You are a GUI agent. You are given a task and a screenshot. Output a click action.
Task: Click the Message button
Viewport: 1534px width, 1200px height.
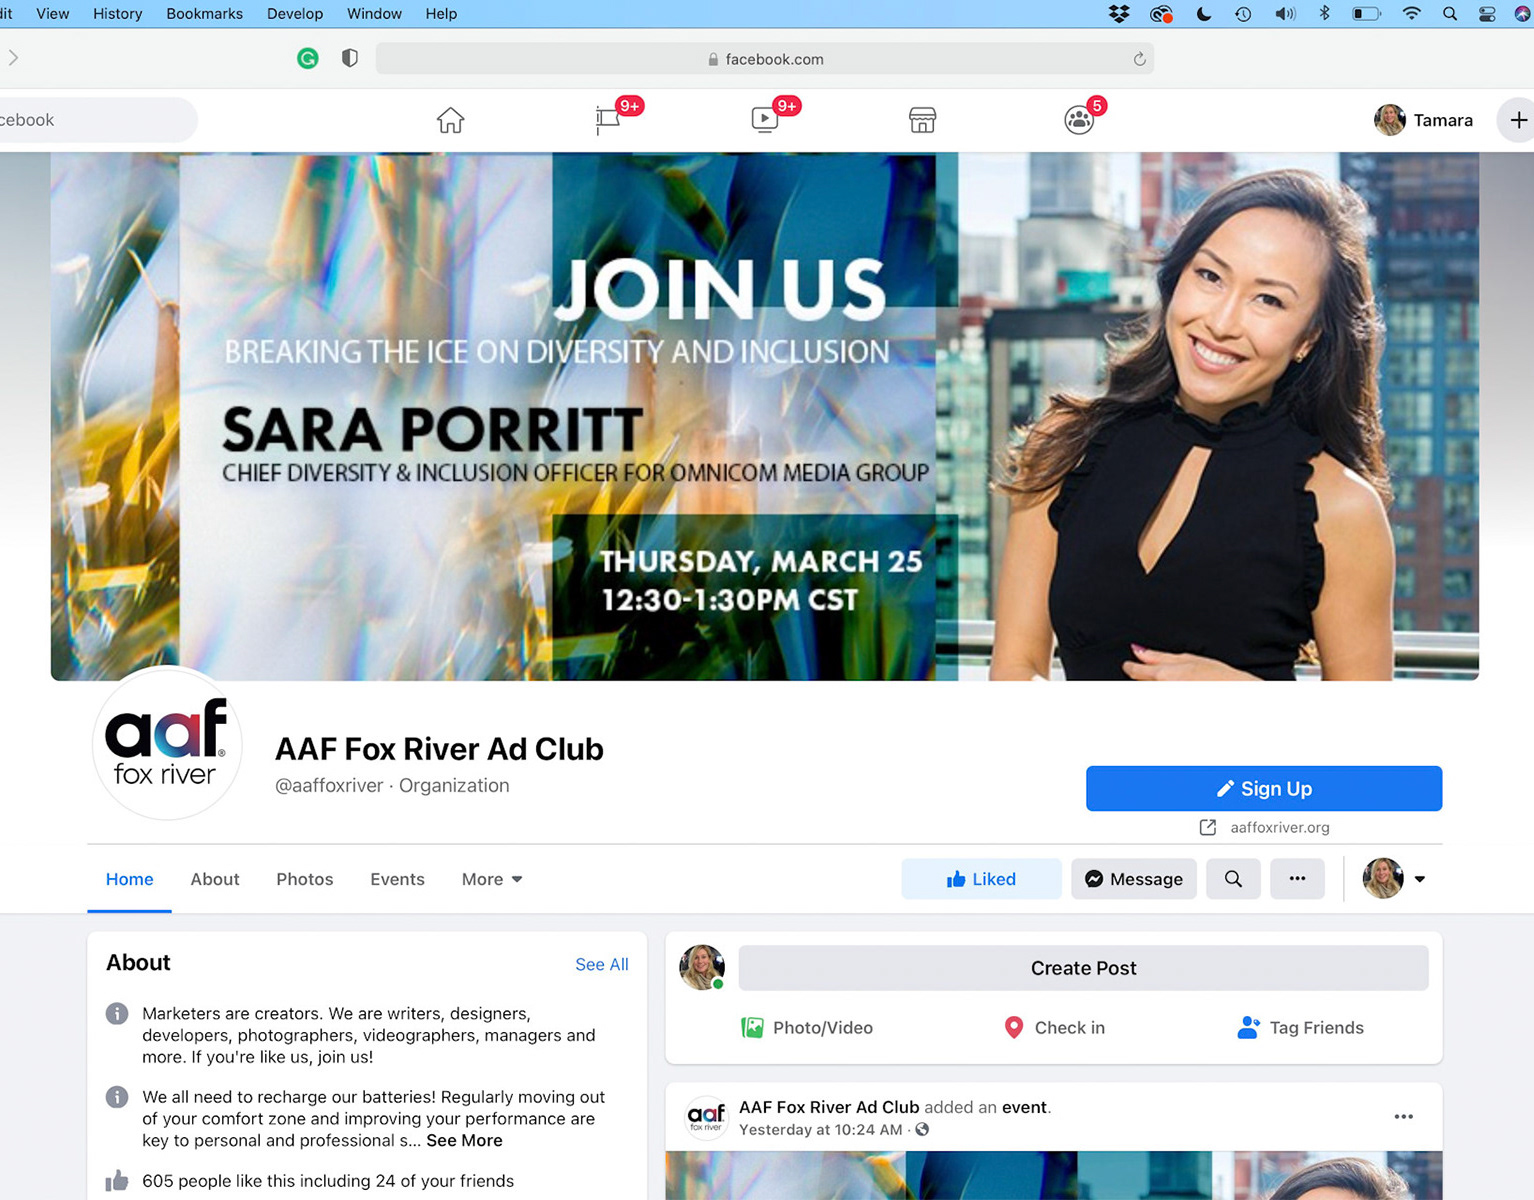[x=1134, y=879]
